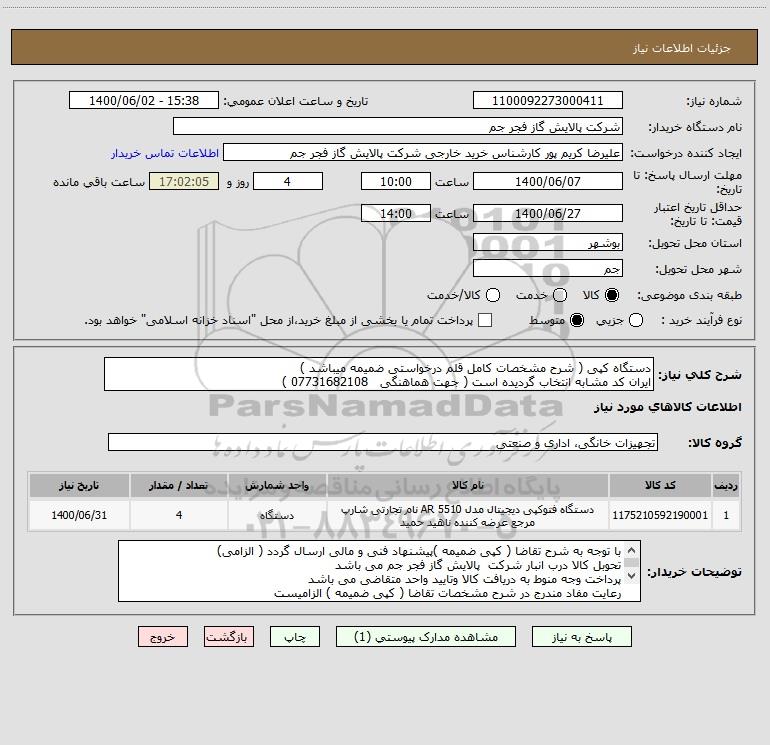Viewport: 770px width, 745px height.
Task: Click the remaining days field showing 4
Action: click(x=288, y=181)
